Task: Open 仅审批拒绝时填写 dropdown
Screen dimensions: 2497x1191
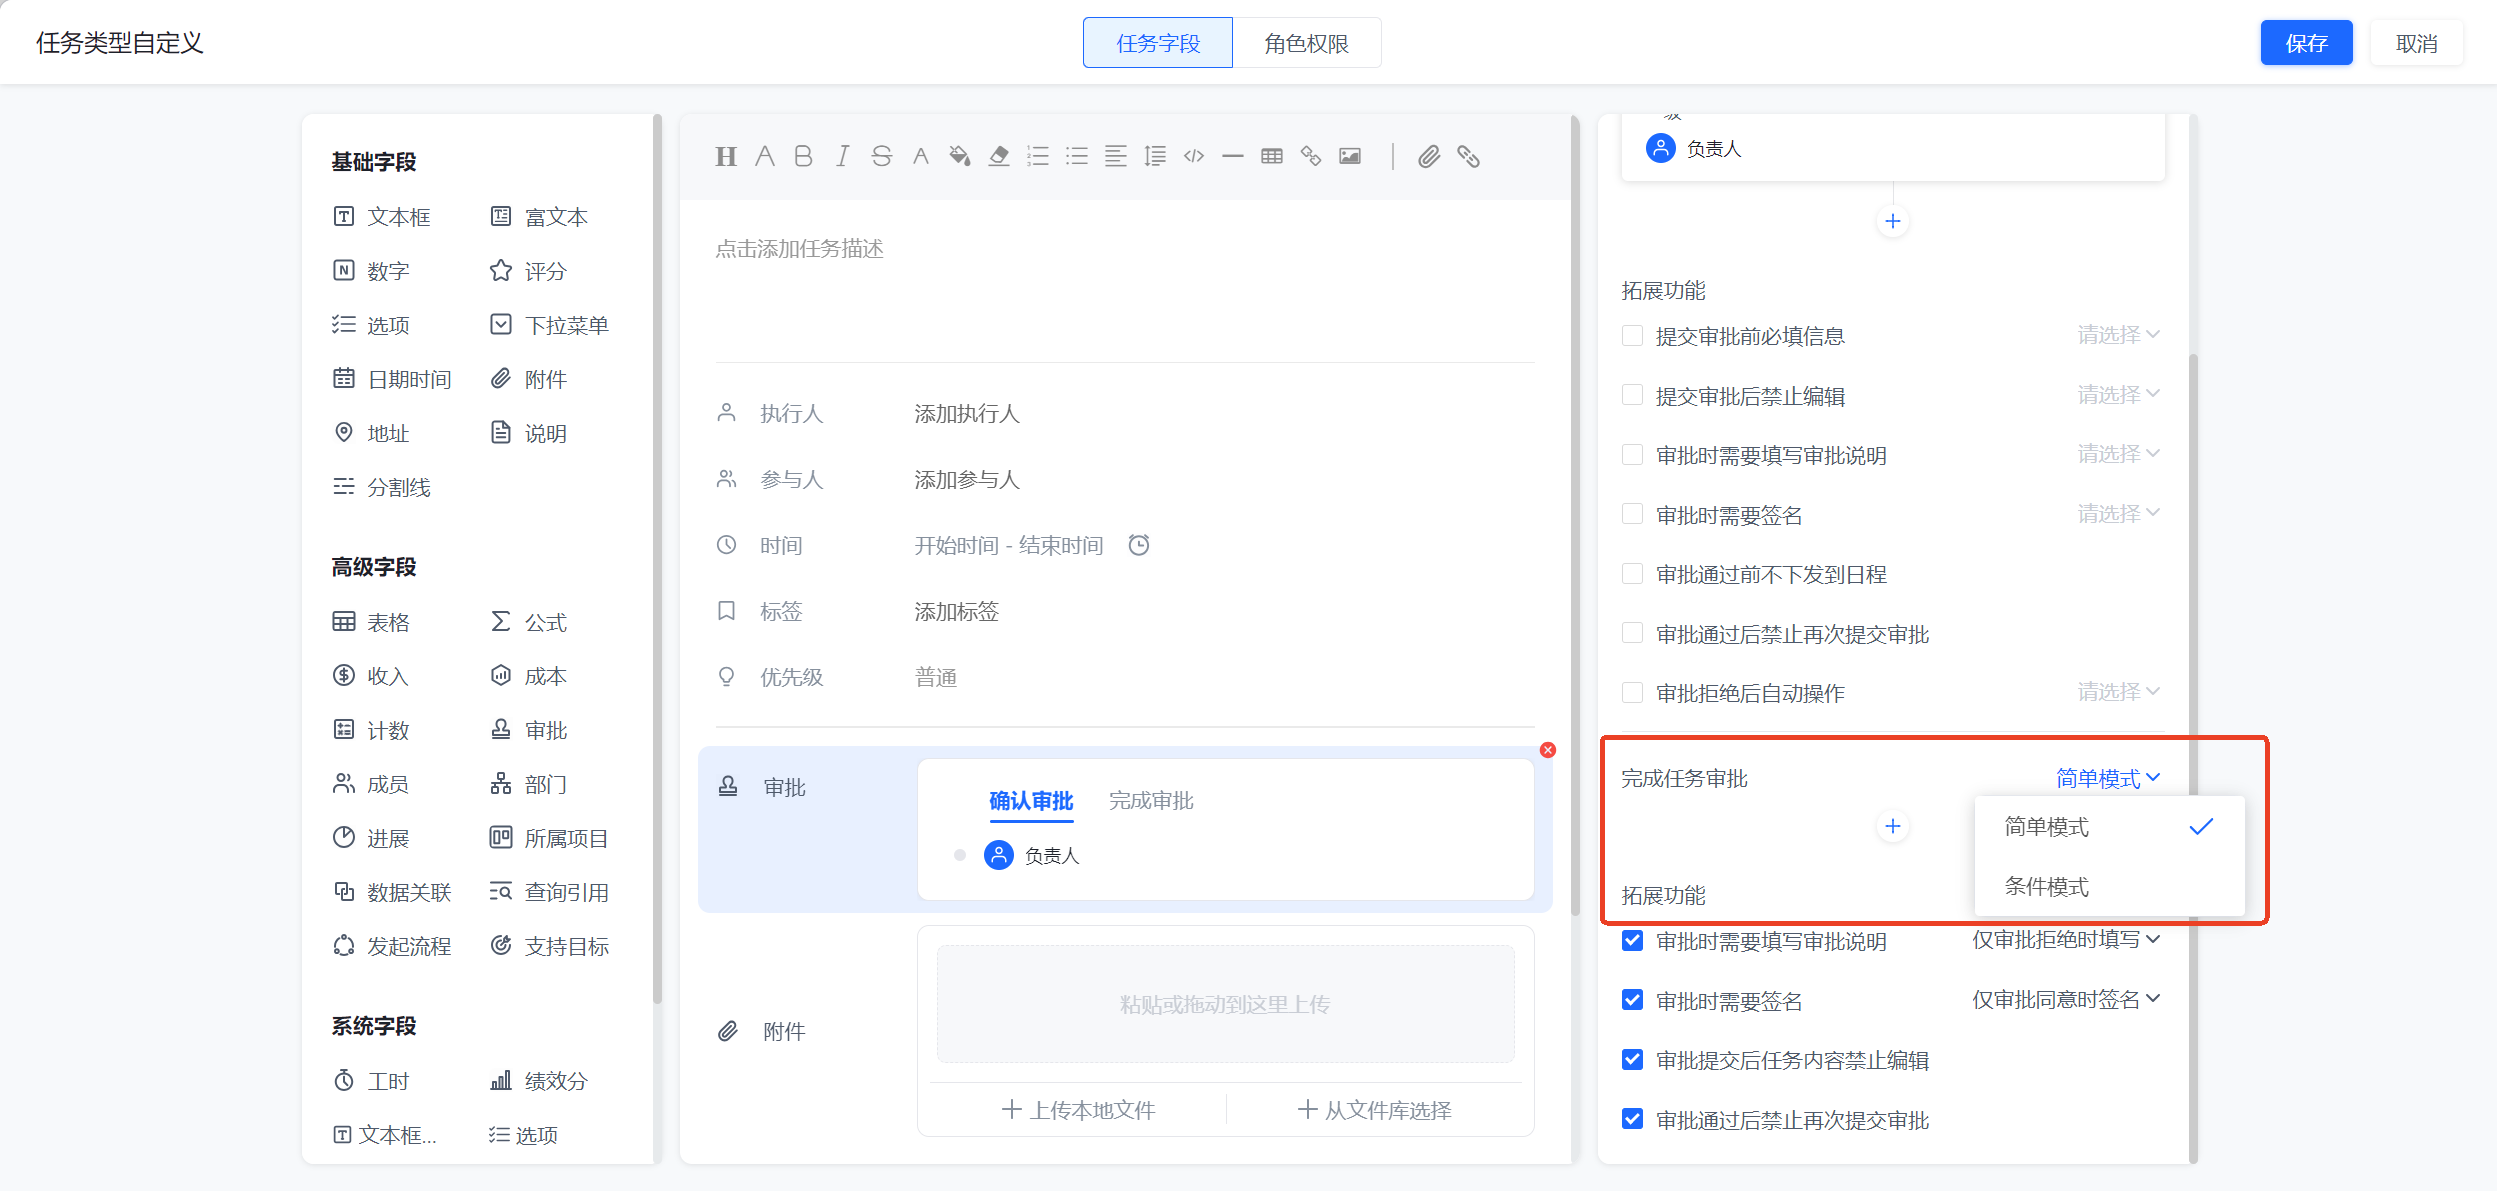Action: pos(2066,940)
